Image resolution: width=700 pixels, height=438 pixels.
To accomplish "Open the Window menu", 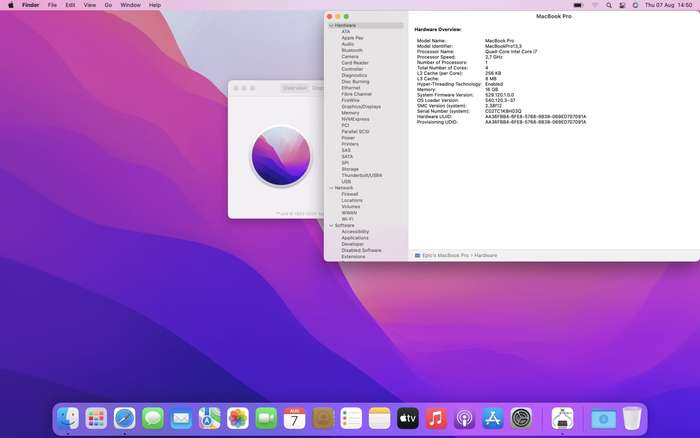I will (130, 5).
